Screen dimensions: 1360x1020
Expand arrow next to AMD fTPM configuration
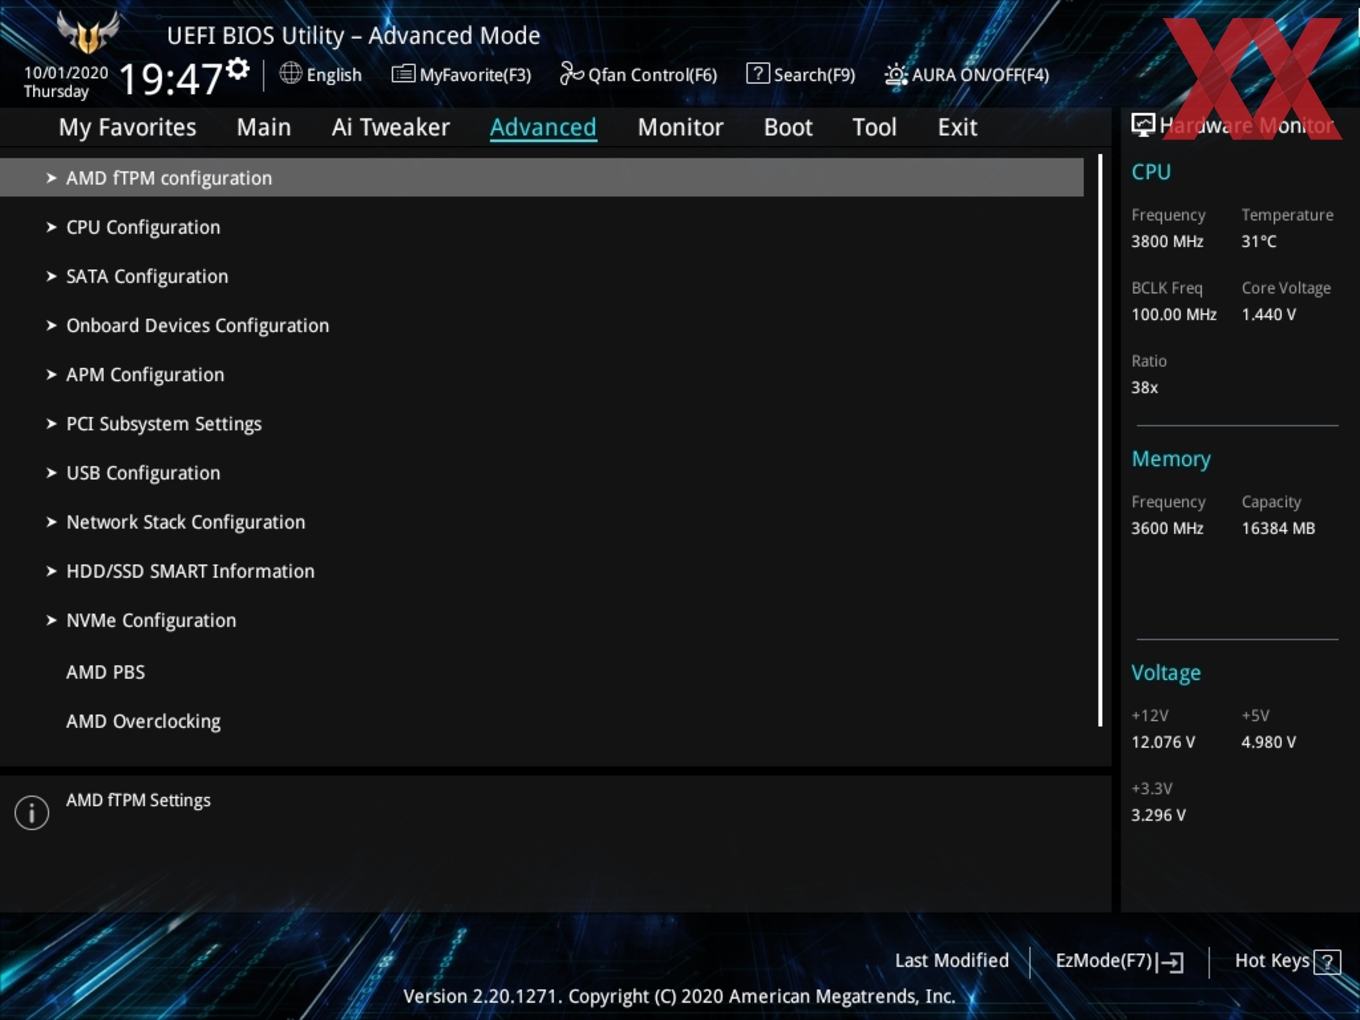tap(51, 178)
